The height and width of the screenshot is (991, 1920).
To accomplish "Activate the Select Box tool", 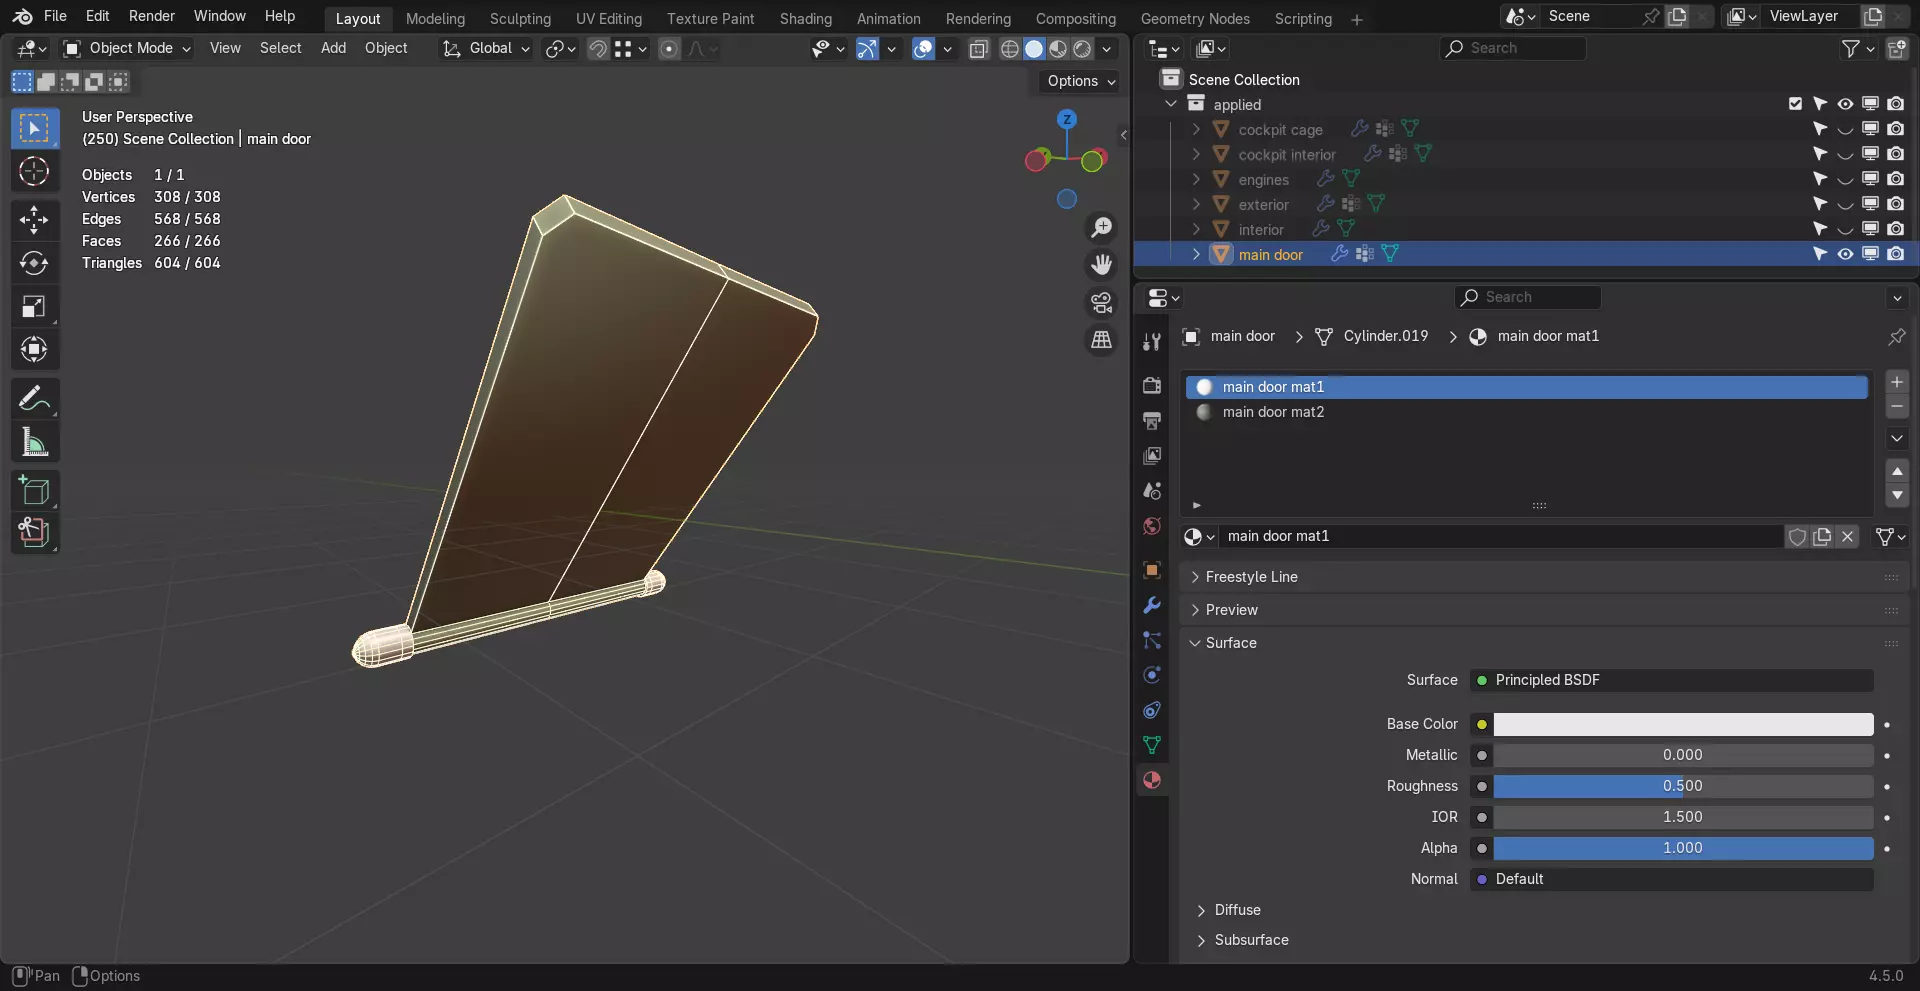I will [x=34, y=128].
